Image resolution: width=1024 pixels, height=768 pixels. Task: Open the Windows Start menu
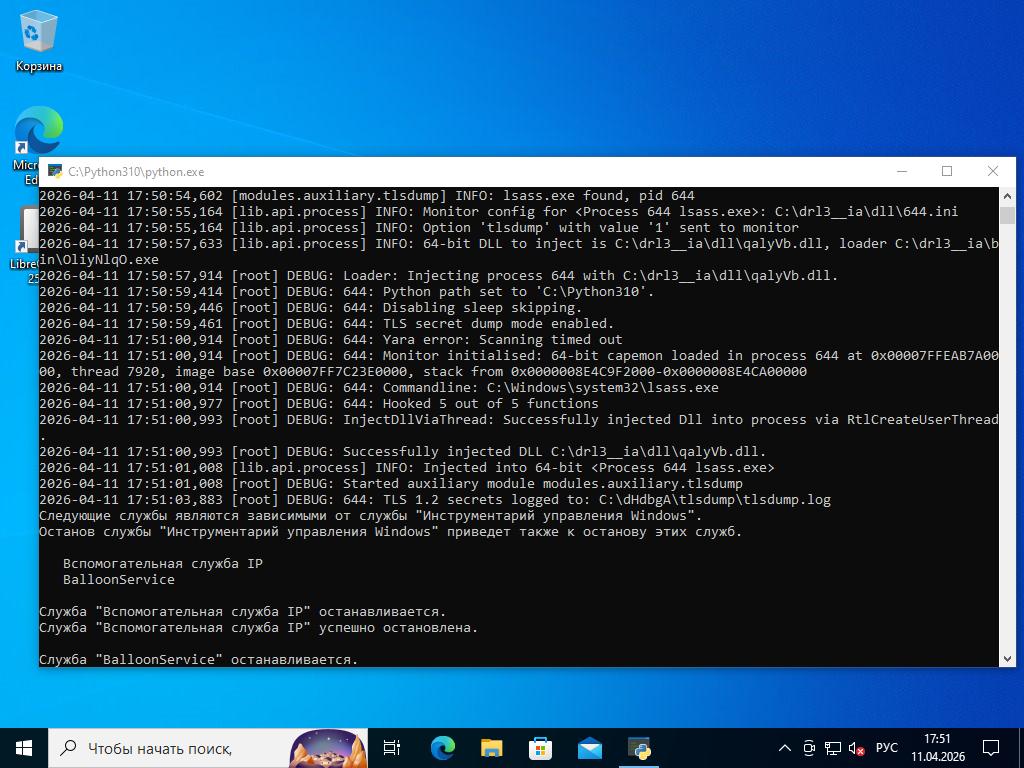[x=24, y=748]
